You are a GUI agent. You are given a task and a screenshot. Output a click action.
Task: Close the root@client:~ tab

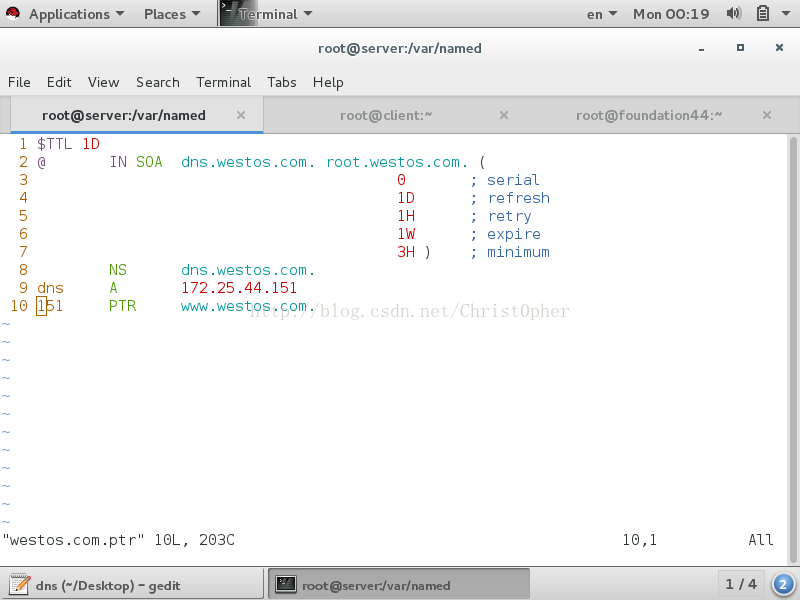click(x=504, y=115)
